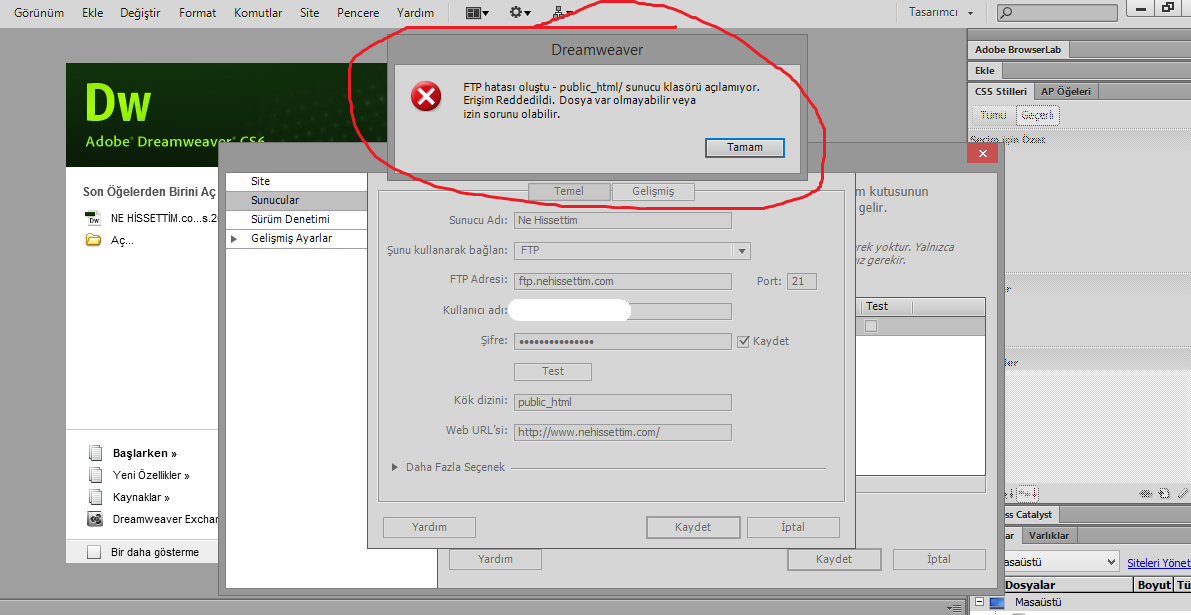This screenshot has height=615, width=1191.
Task: Check the Bir daha gösterme box
Action: [x=93, y=552]
